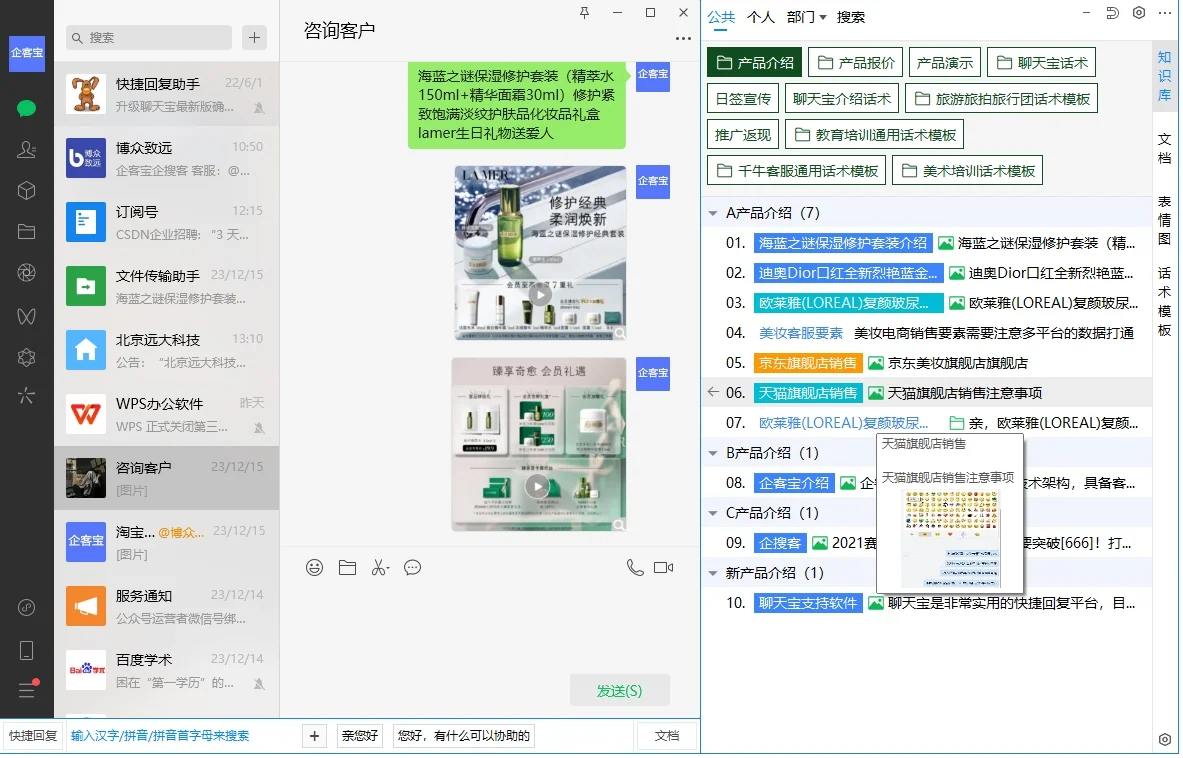
Task: Start a video call
Action: (665, 569)
